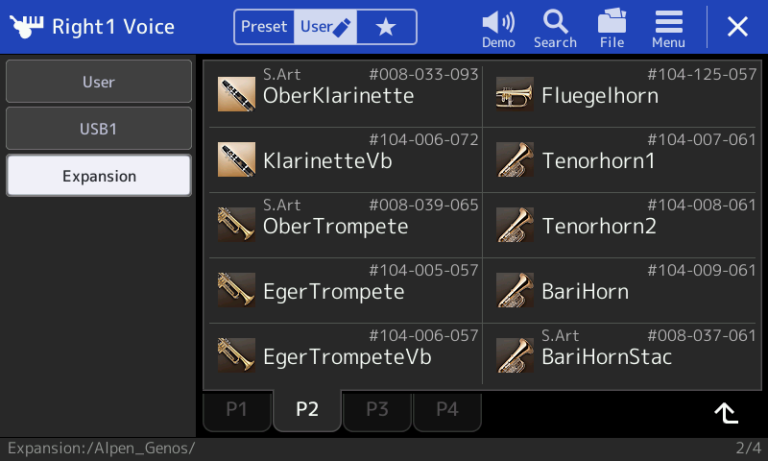Select the USB1 storage button

tap(98, 128)
